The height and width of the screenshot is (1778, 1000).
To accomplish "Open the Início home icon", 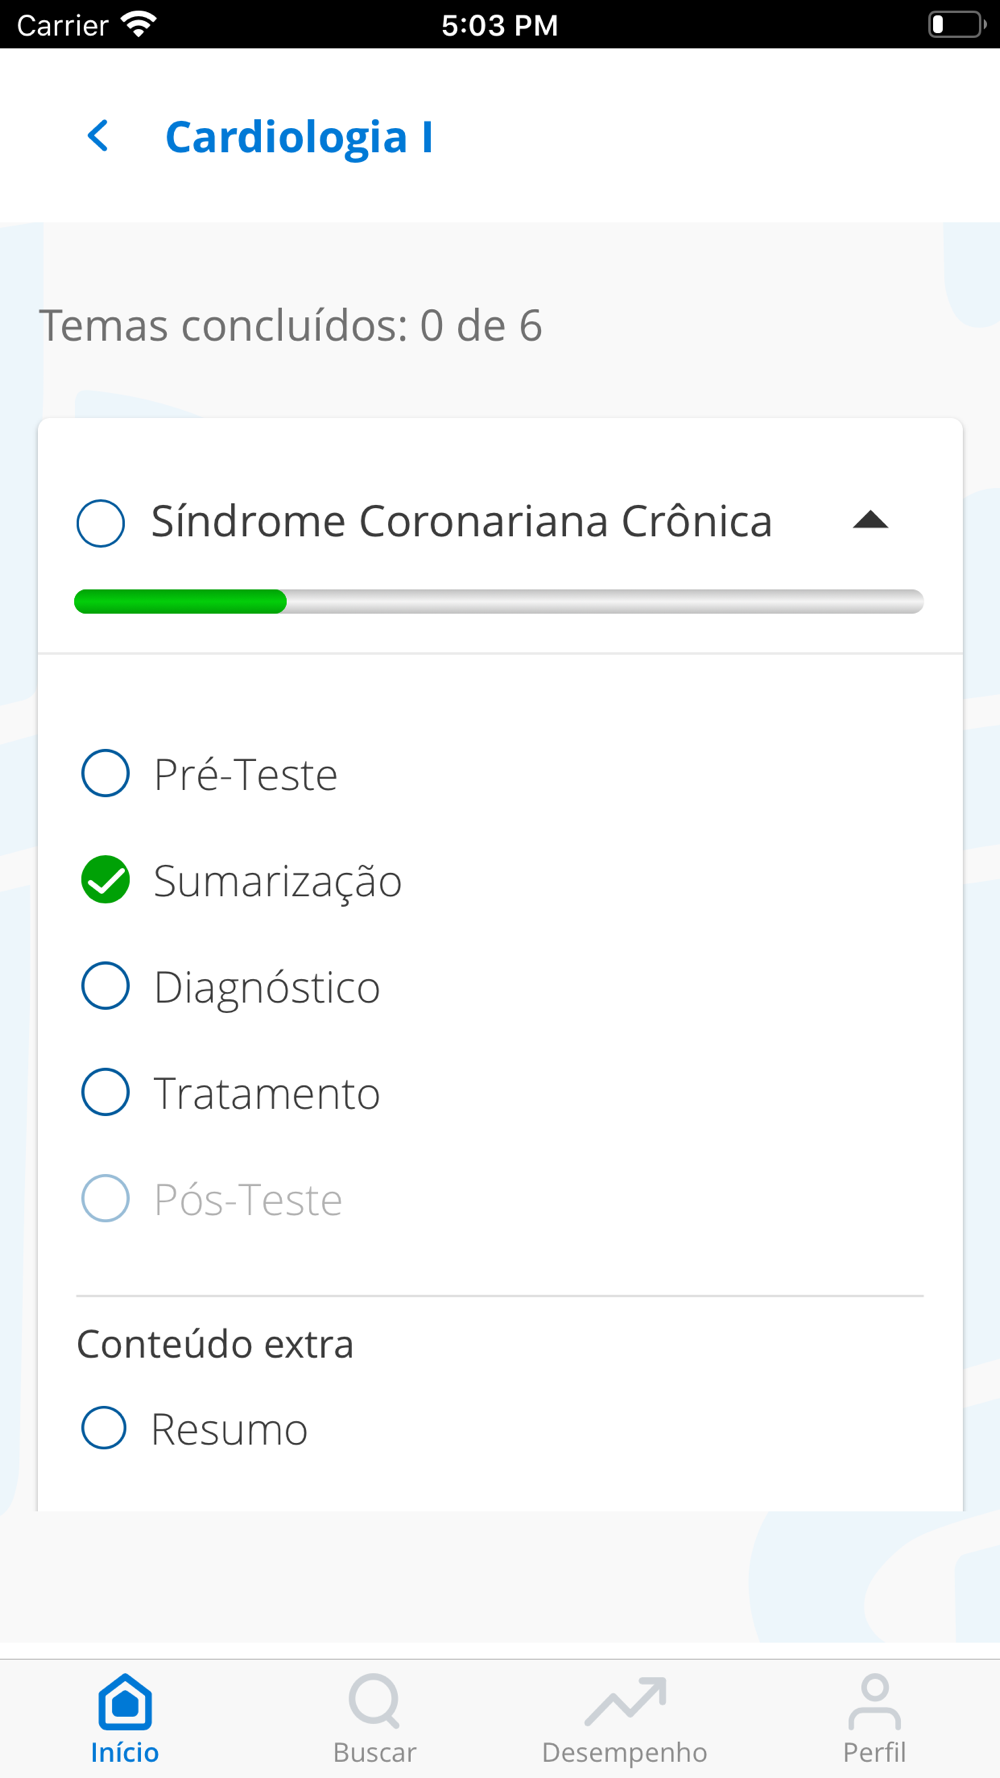I will (x=125, y=1701).
